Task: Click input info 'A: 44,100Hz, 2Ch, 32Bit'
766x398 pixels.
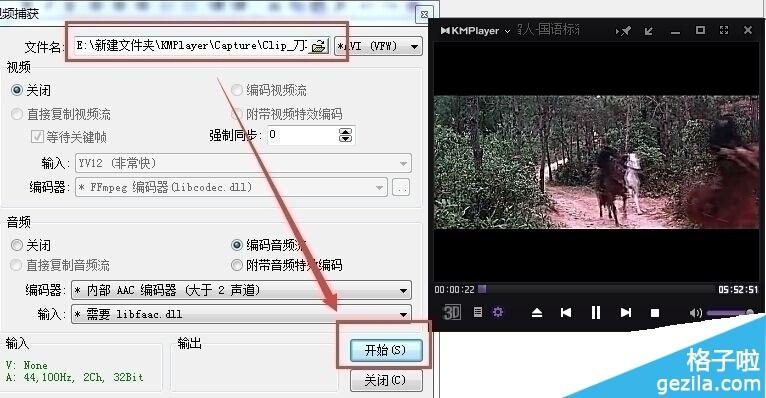Action: (x=75, y=377)
